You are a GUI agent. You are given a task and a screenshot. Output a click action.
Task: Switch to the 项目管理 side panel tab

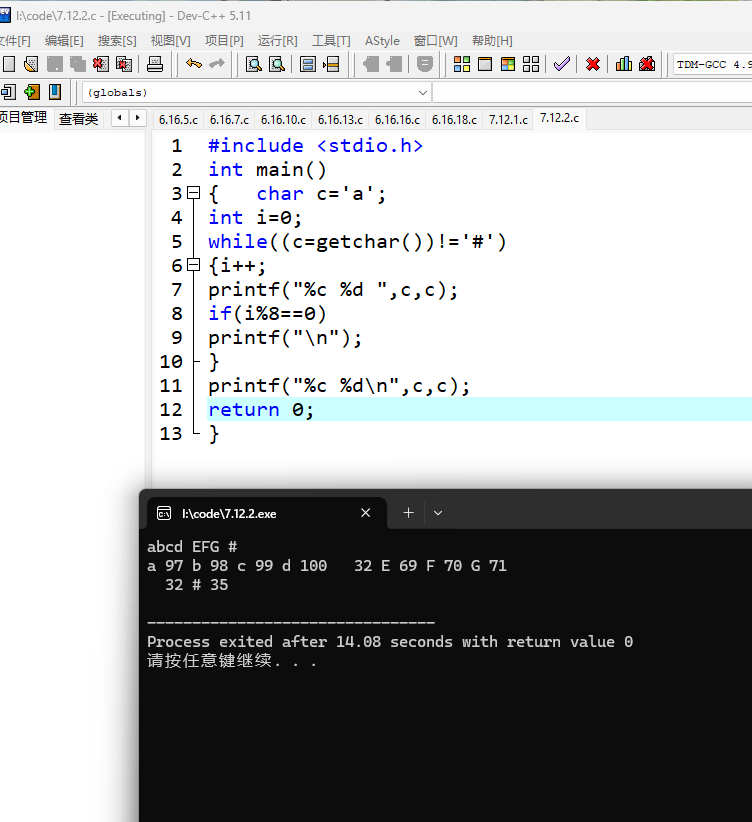point(24,117)
